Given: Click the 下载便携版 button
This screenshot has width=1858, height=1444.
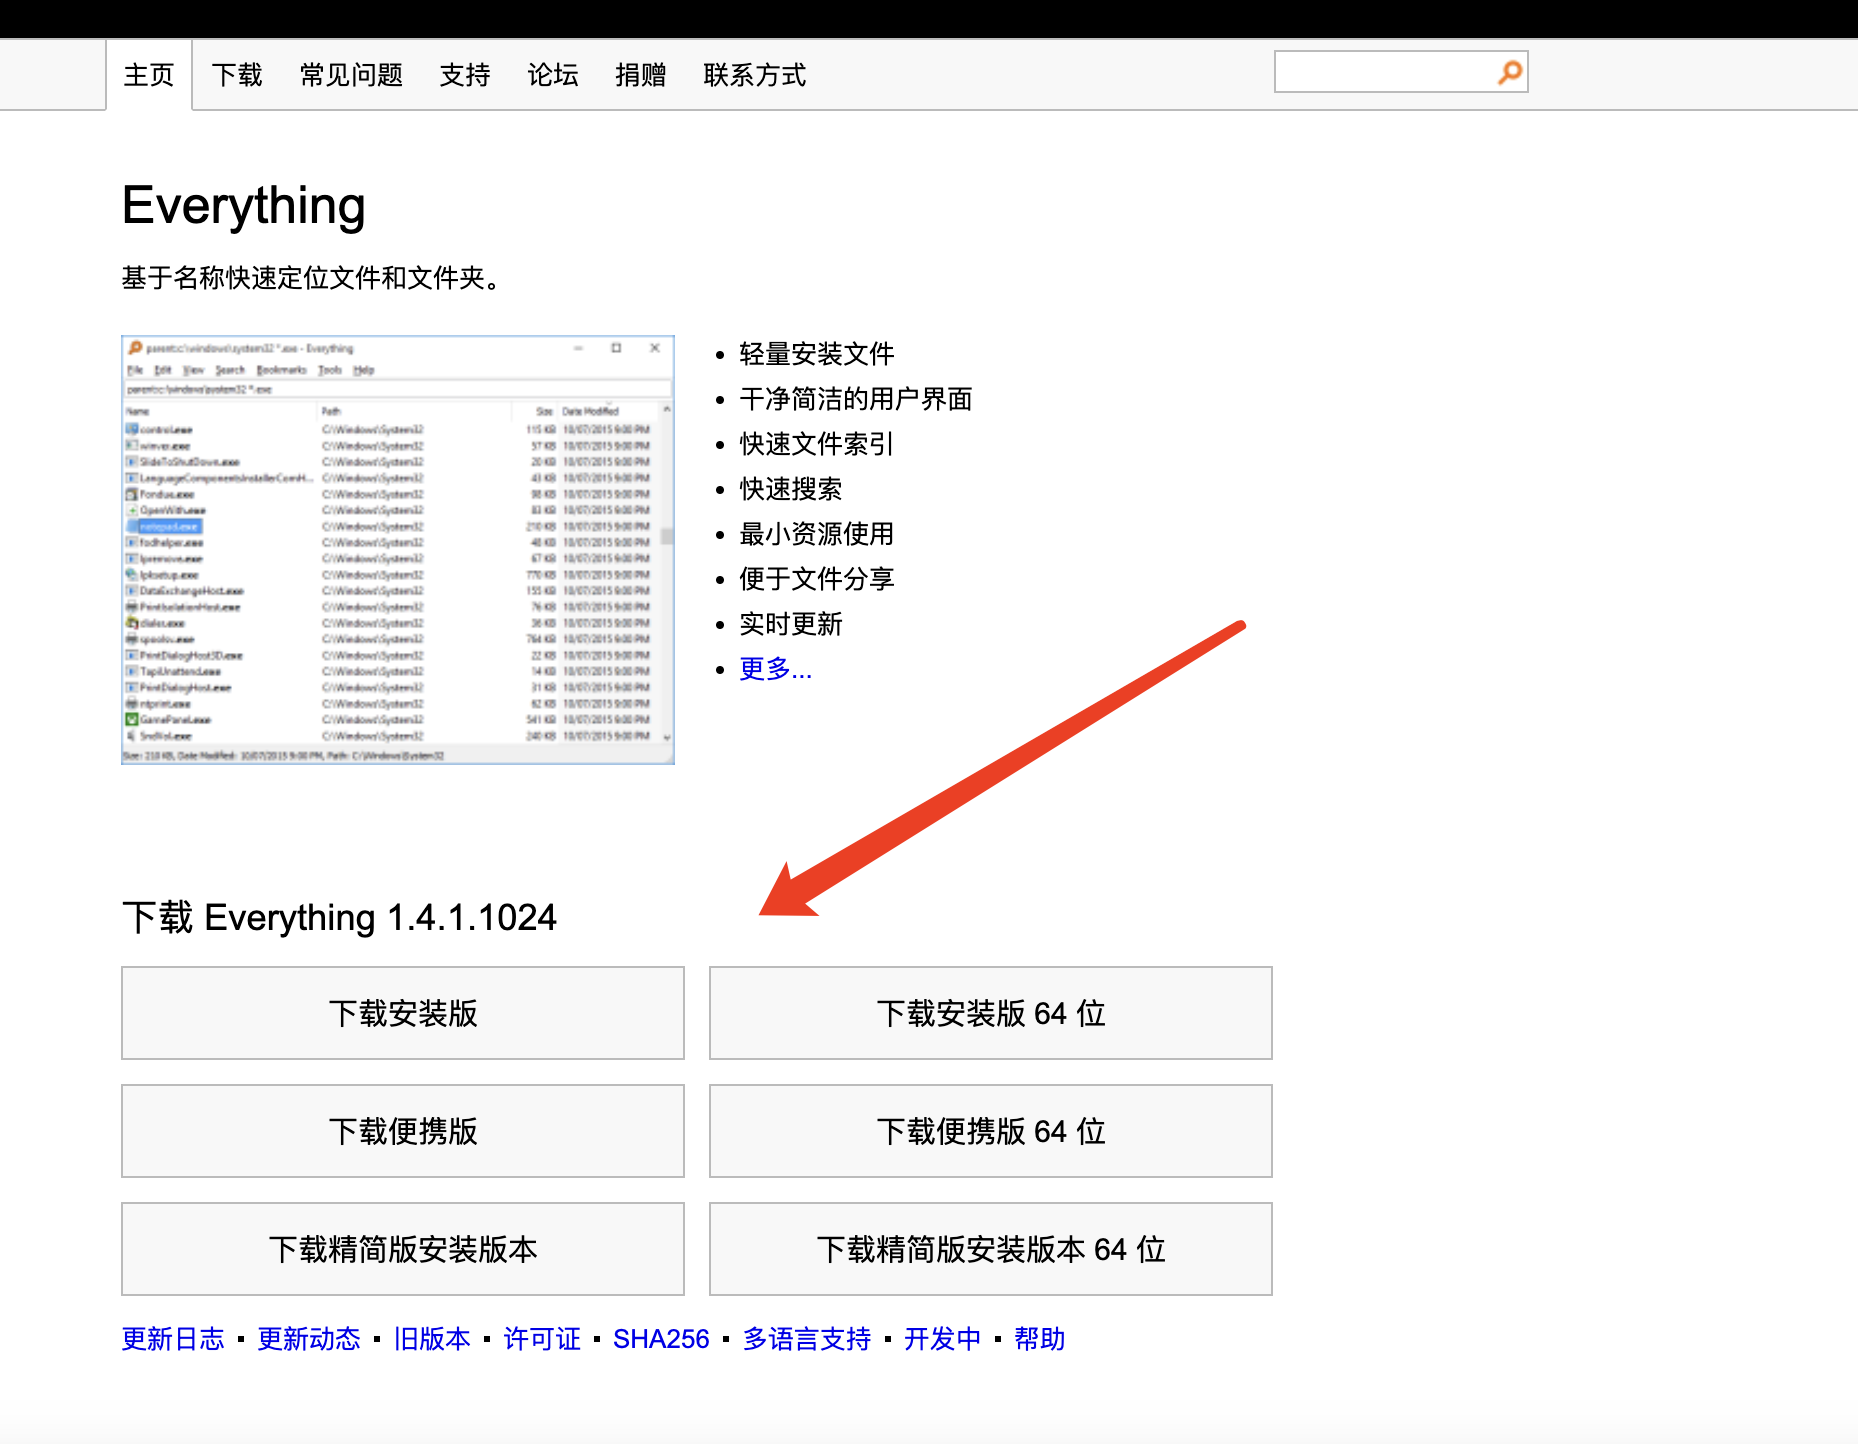Looking at the screenshot, I should click(x=403, y=1131).
